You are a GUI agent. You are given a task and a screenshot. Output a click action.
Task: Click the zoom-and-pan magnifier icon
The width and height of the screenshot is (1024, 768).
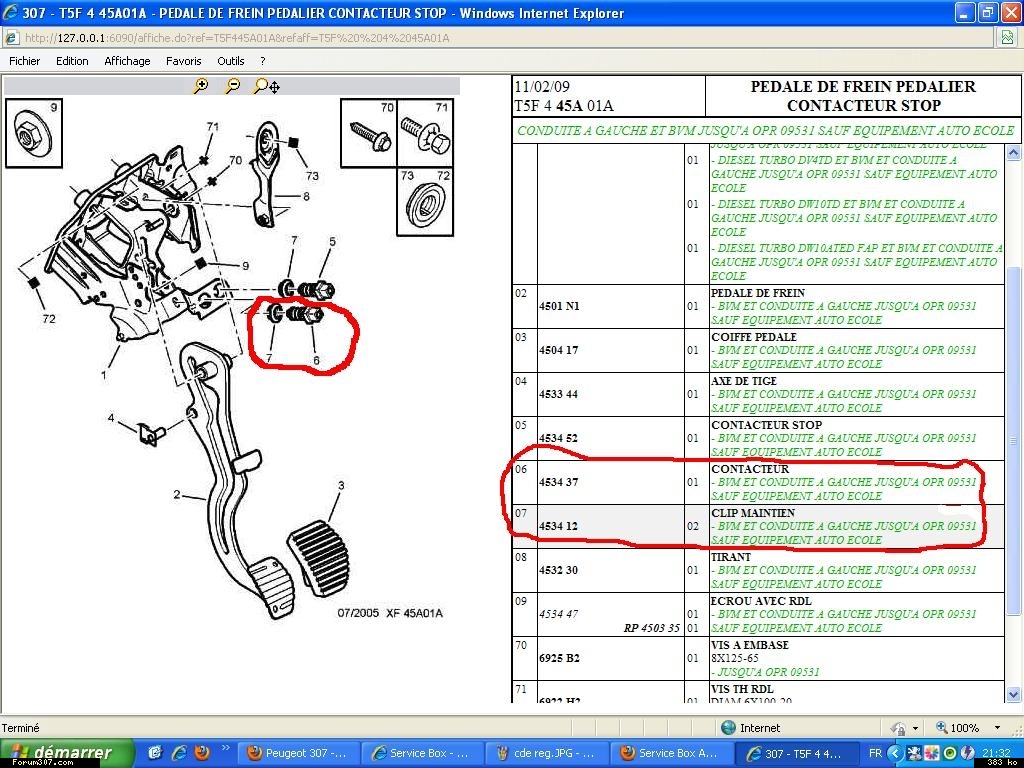click(x=266, y=86)
